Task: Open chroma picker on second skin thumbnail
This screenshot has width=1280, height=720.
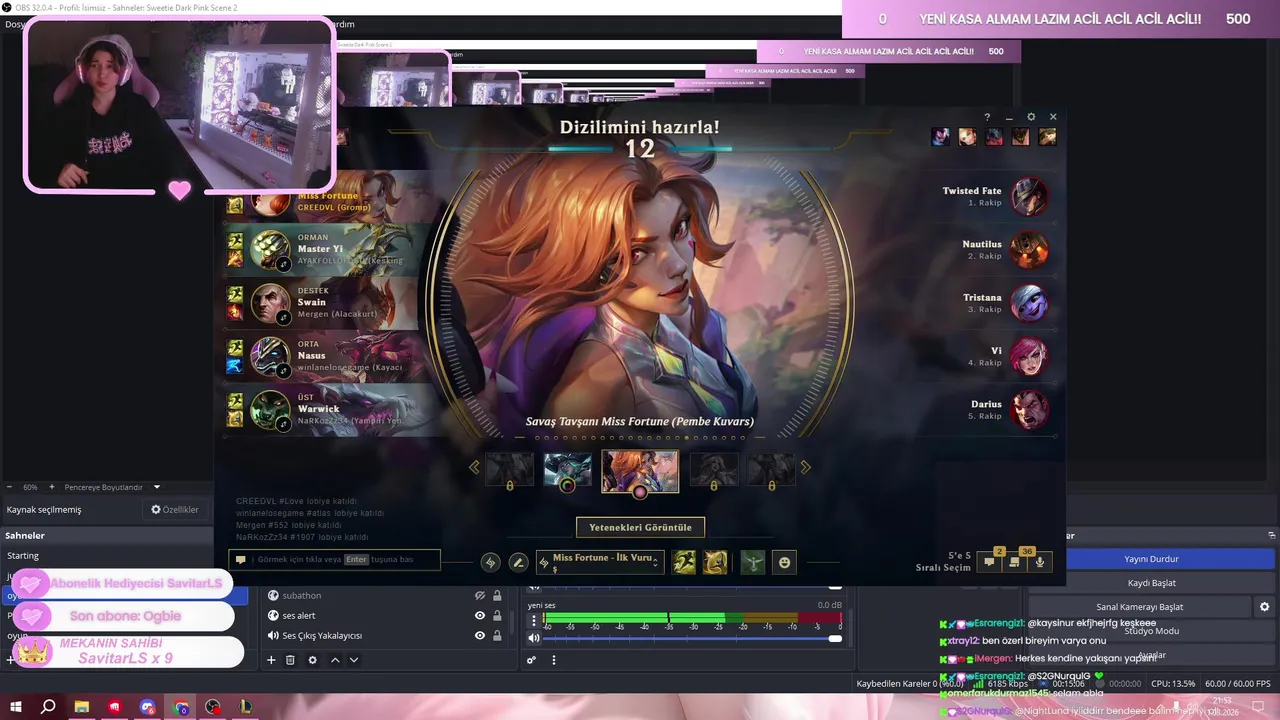Action: coord(567,486)
